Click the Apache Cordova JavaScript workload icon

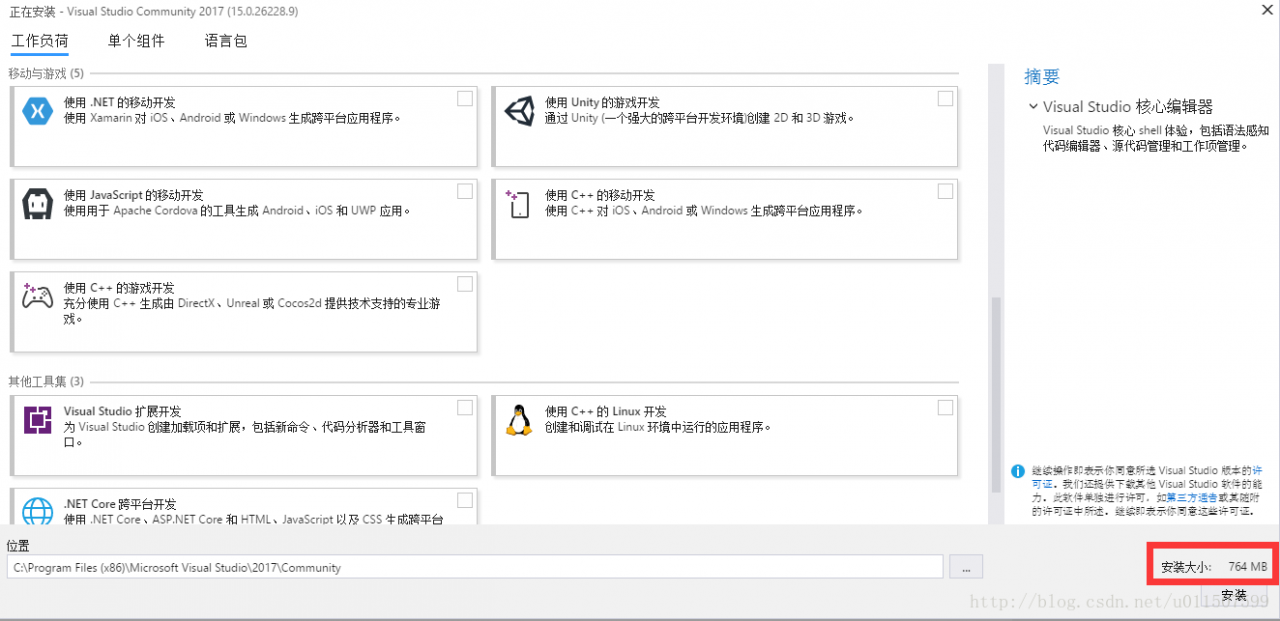pyautogui.click(x=38, y=204)
